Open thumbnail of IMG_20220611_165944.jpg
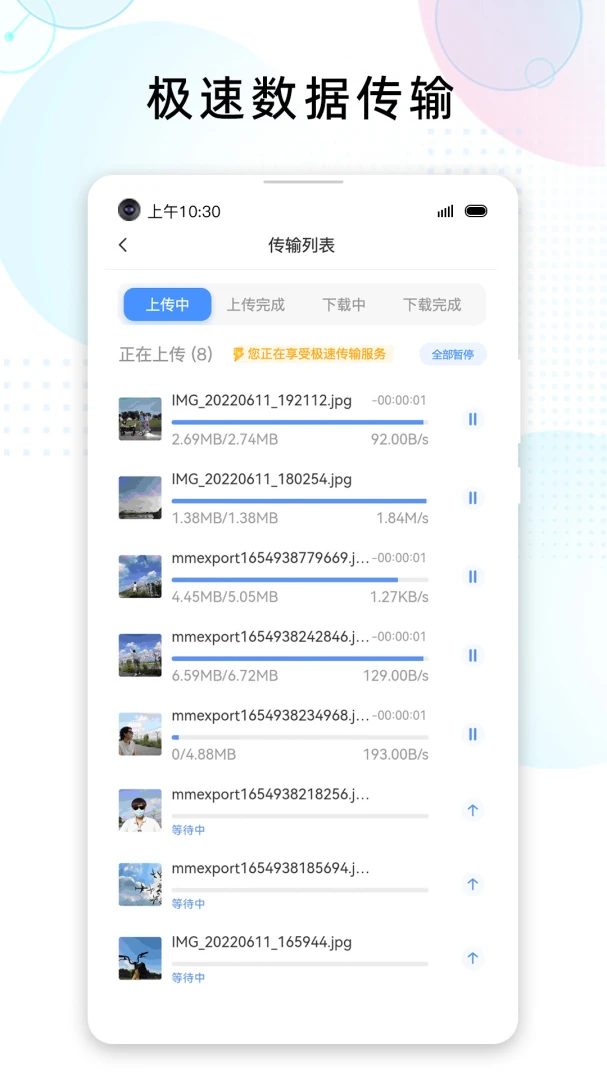 pyautogui.click(x=140, y=958)
